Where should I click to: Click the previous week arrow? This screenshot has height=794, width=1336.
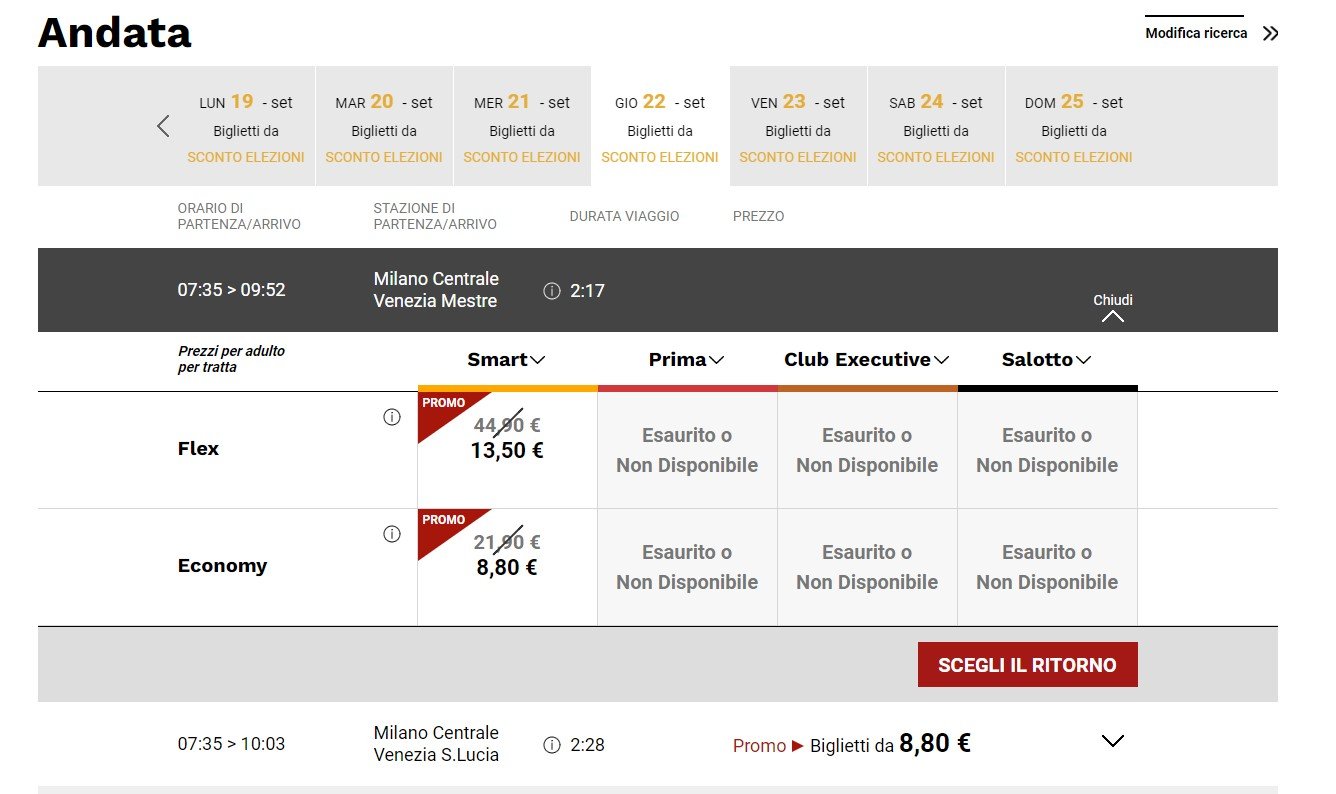tap(164, 127)
